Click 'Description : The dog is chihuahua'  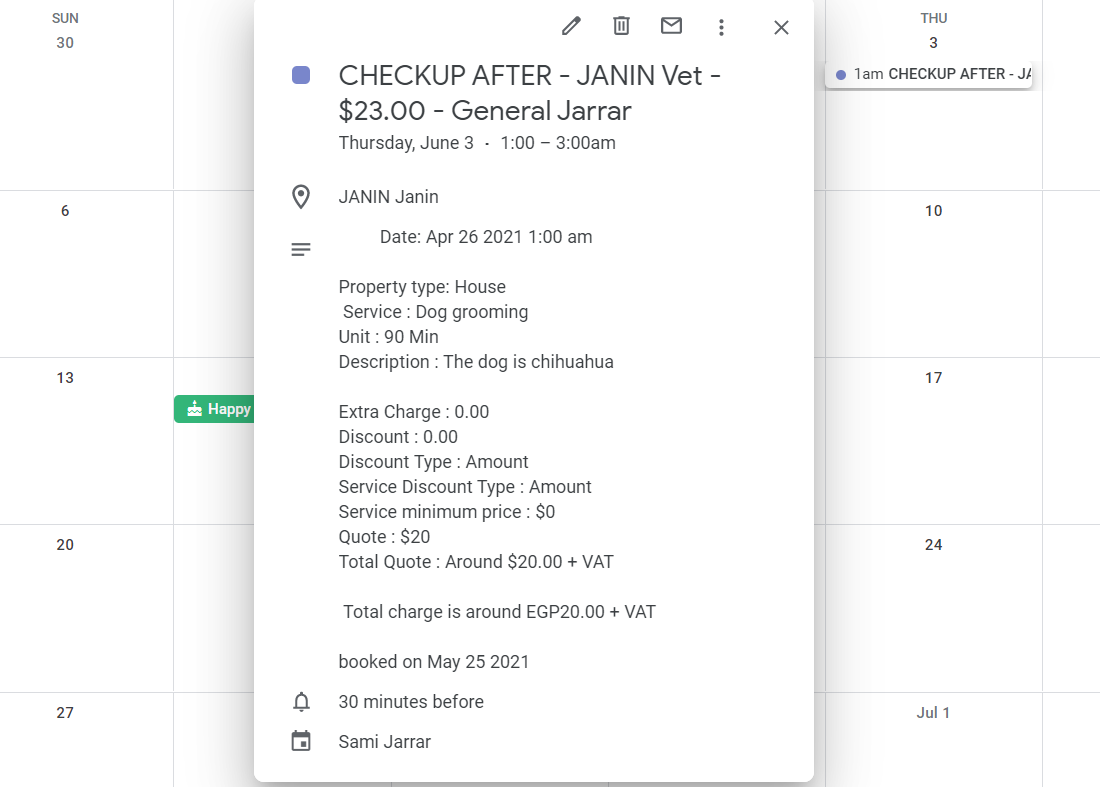[x=476, y=362]
